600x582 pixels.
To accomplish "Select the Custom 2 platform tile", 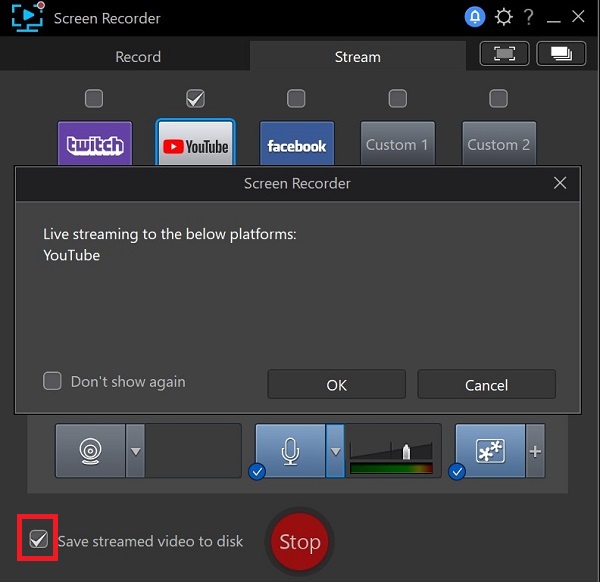I will pyautogui.click(x=499, y=143).
